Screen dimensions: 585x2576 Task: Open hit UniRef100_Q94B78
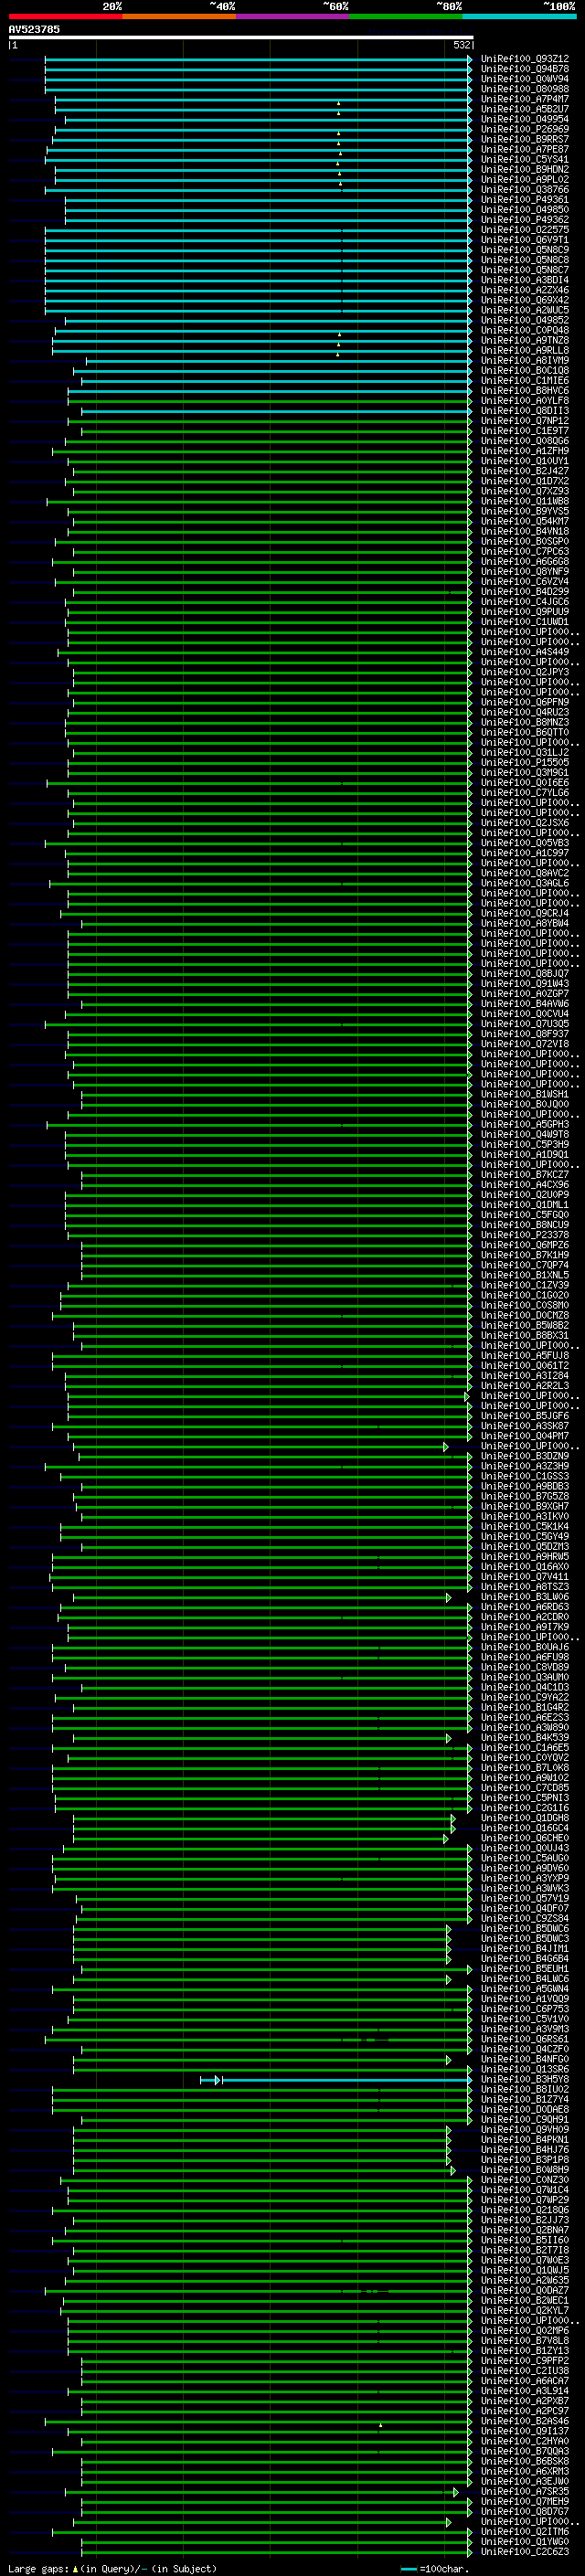coord(525,69)
